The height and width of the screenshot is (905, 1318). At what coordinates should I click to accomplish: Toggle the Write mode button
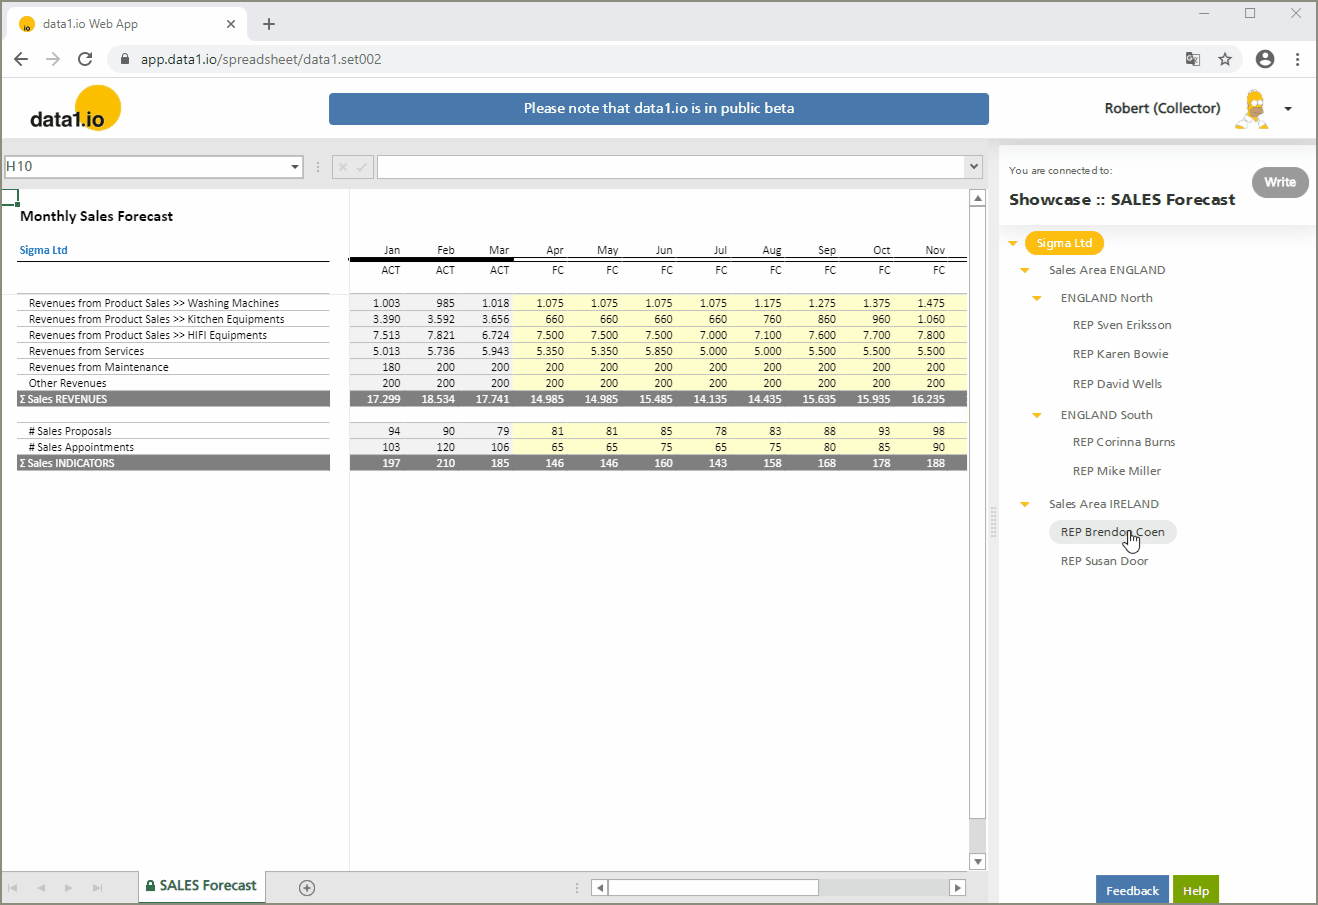[x=1280, y=182]
